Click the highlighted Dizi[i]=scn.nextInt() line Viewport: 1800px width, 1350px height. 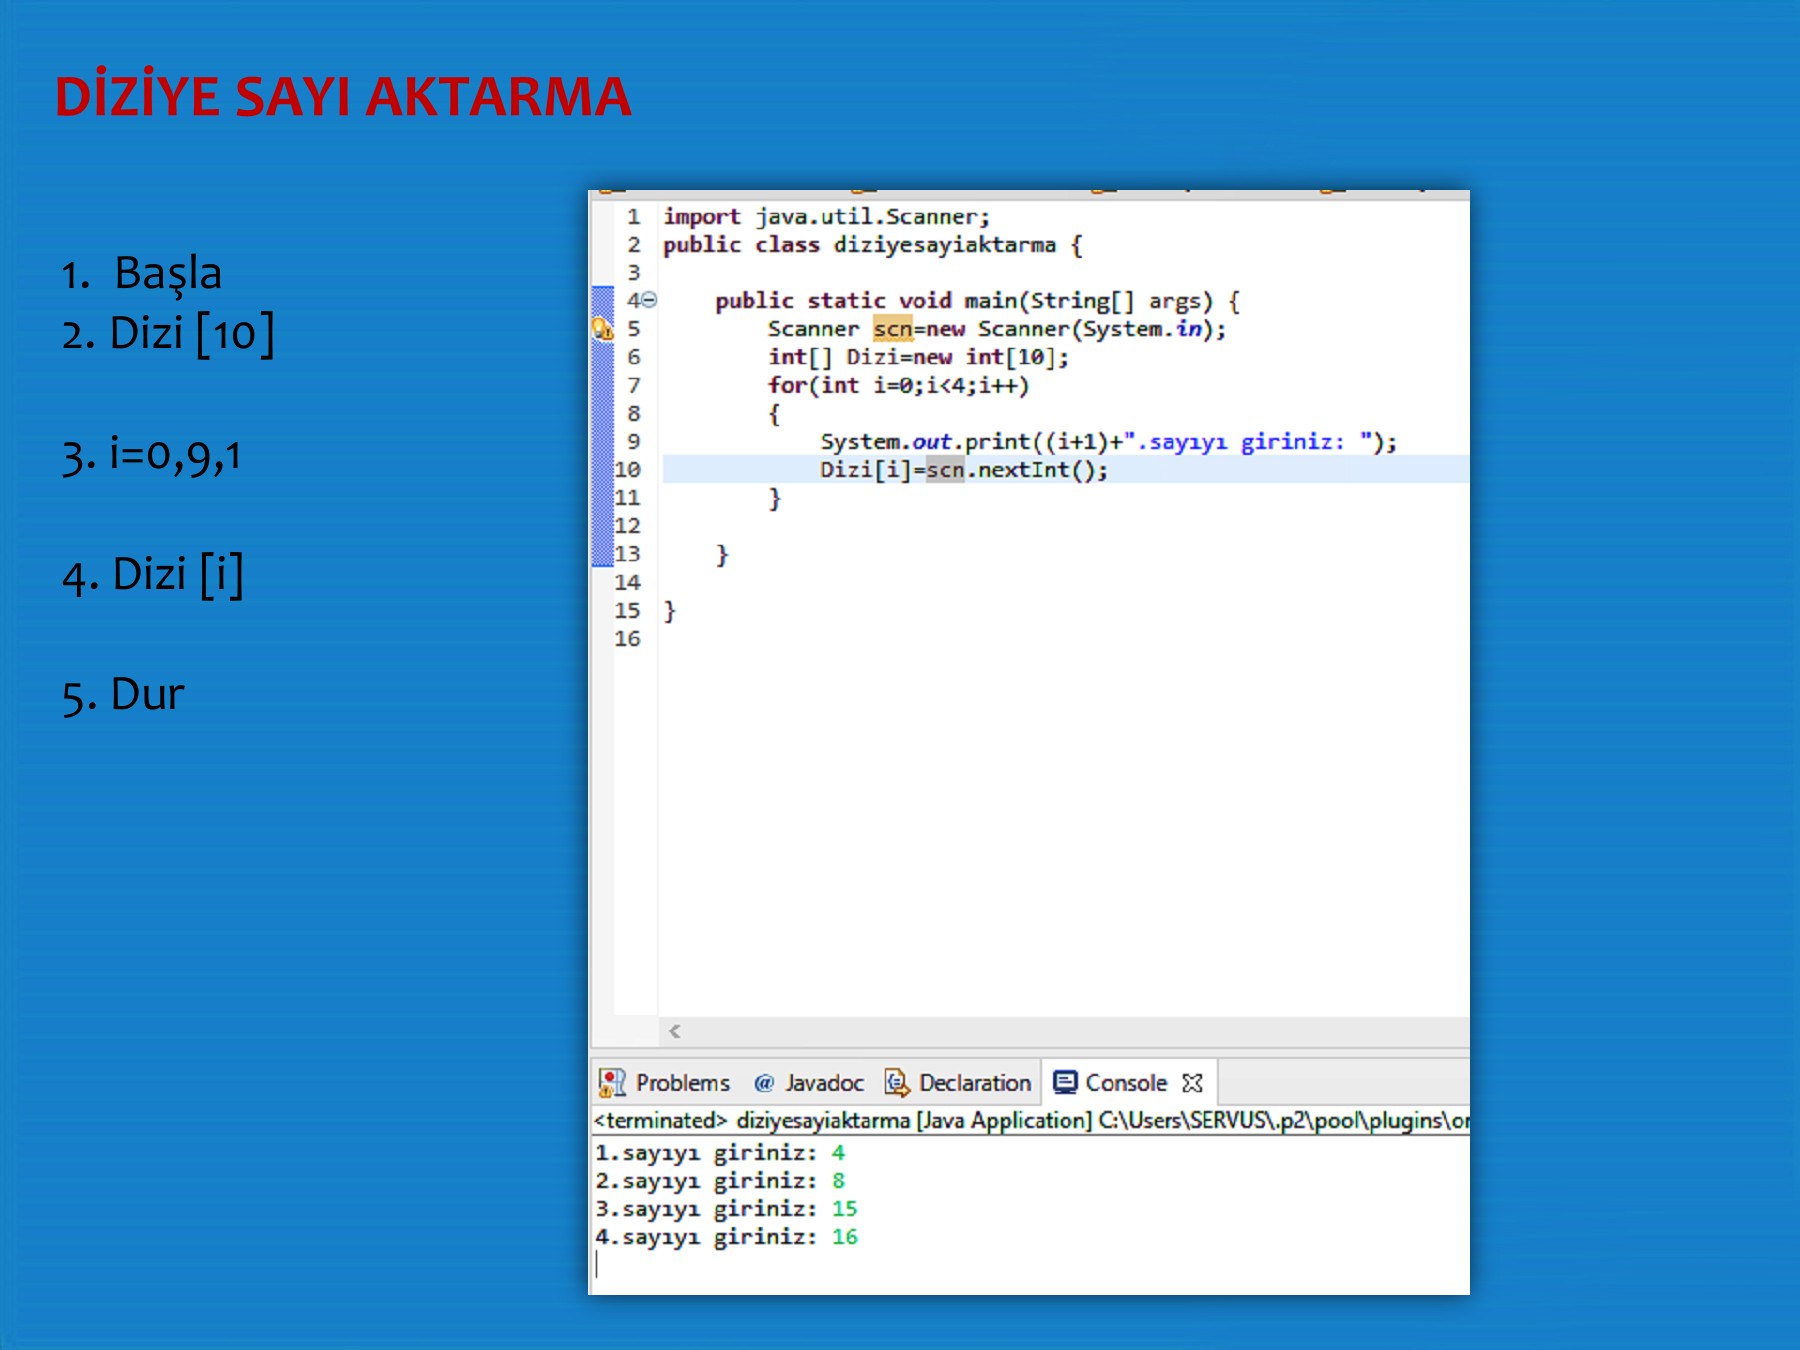coord(963,470)
